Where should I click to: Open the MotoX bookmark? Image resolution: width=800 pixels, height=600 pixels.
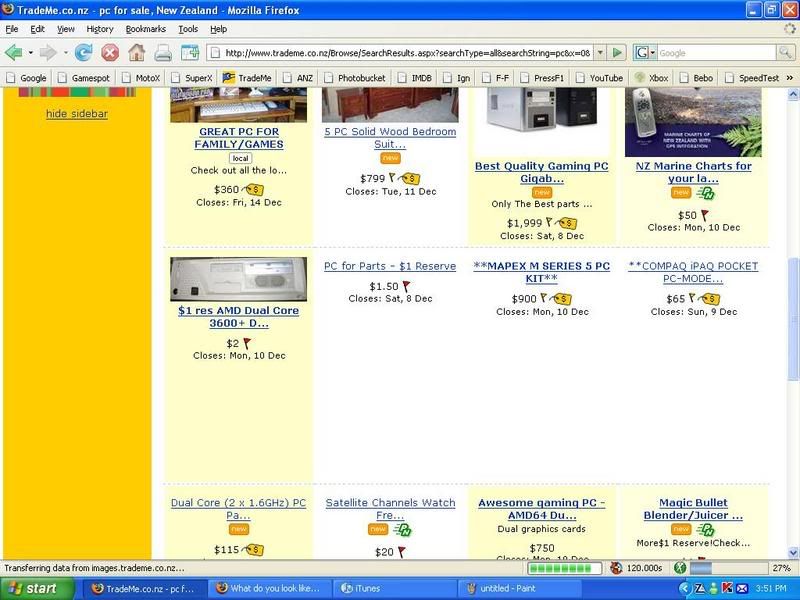coord(141,78)
